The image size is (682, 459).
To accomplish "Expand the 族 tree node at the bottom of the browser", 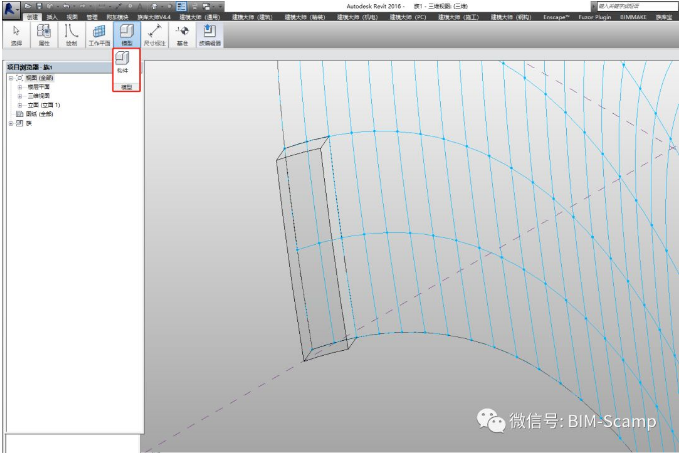I will point(11,124).
